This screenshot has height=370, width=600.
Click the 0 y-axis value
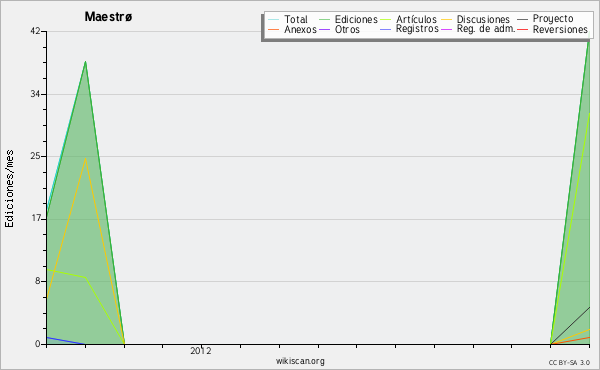tap(38, 344)
